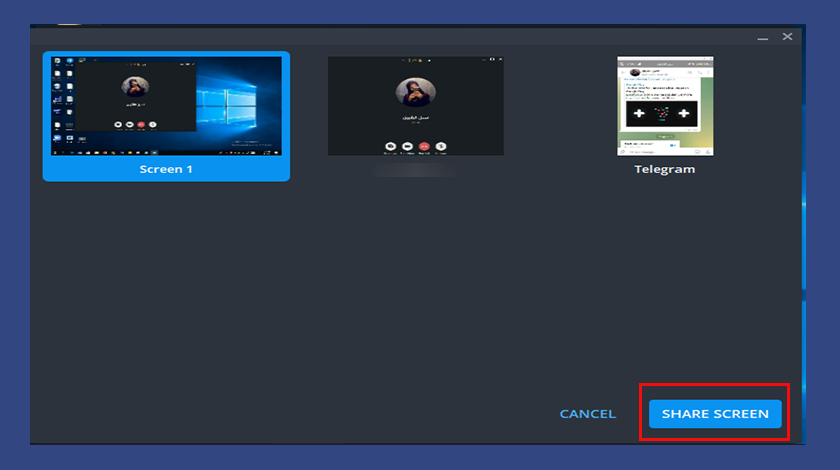This screenshot has width=840, height=470.
Task: Minimize the share screen dialog
Action: click(x=762, y=38)
